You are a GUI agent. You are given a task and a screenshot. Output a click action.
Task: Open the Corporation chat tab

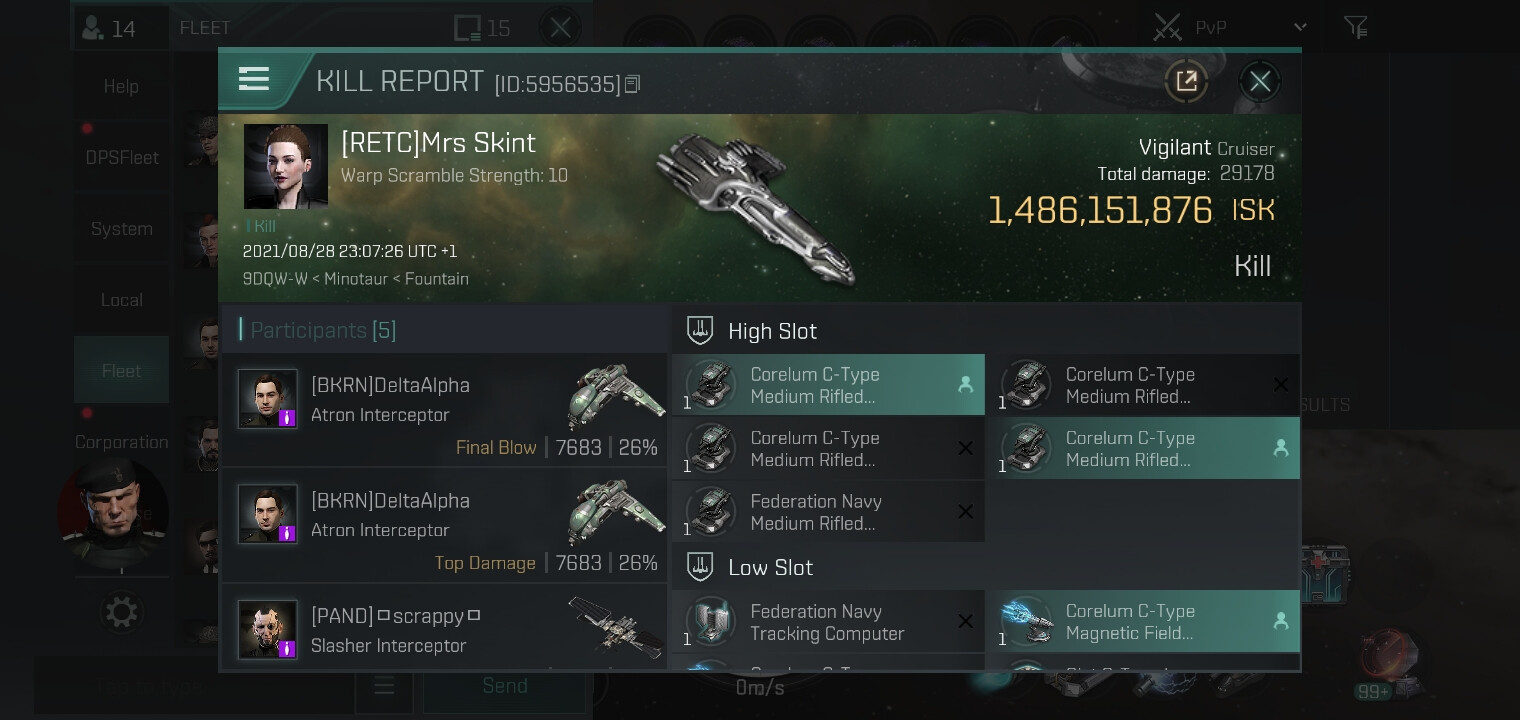click(x=122, y=442)
